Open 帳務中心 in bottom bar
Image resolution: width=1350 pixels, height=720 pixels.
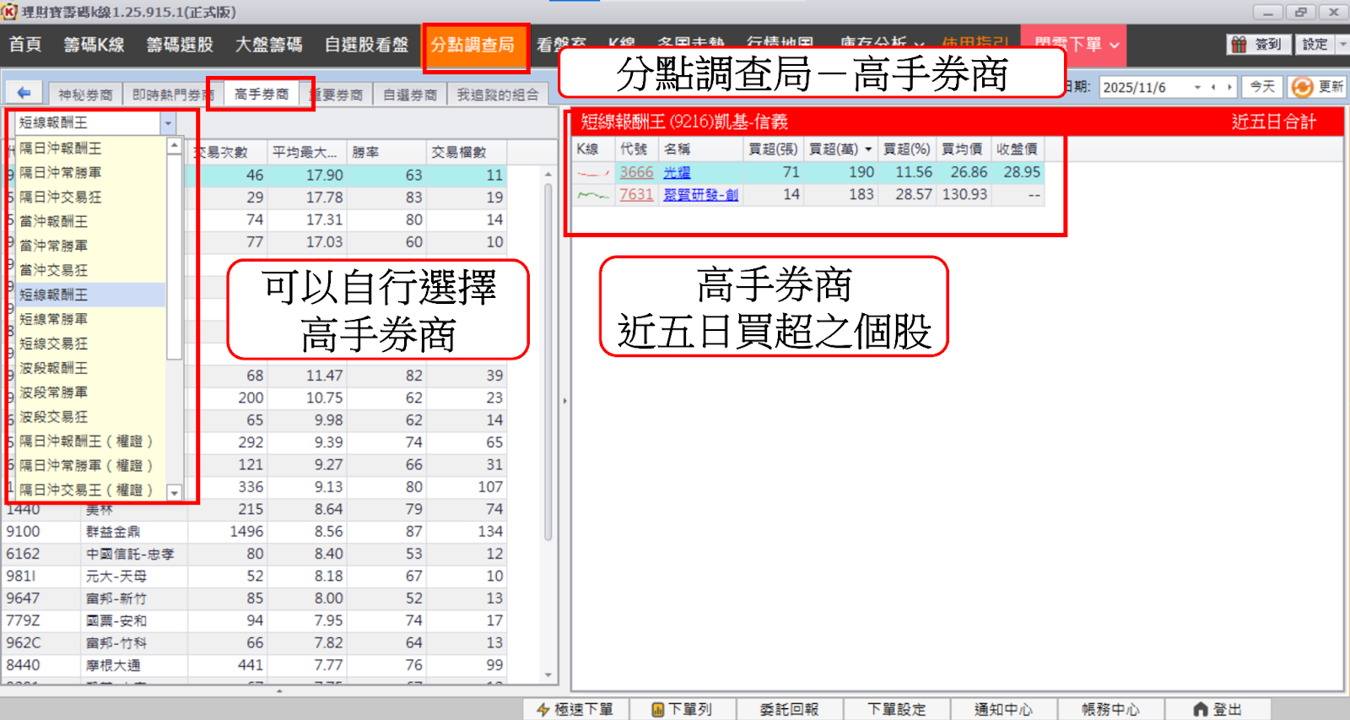coord(1110,709)
